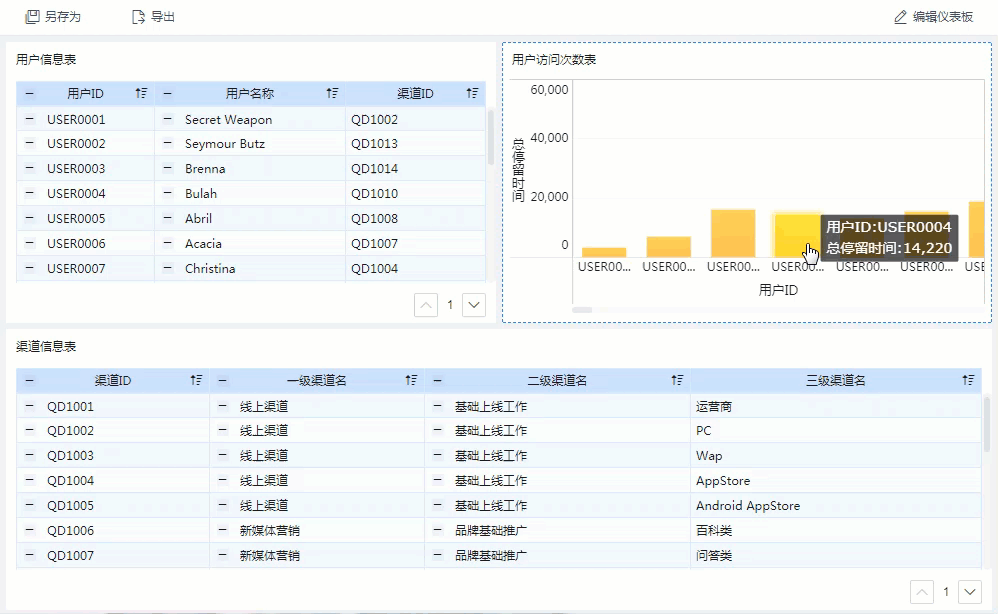Click the 用户信息表 panel title

(46, 59)
